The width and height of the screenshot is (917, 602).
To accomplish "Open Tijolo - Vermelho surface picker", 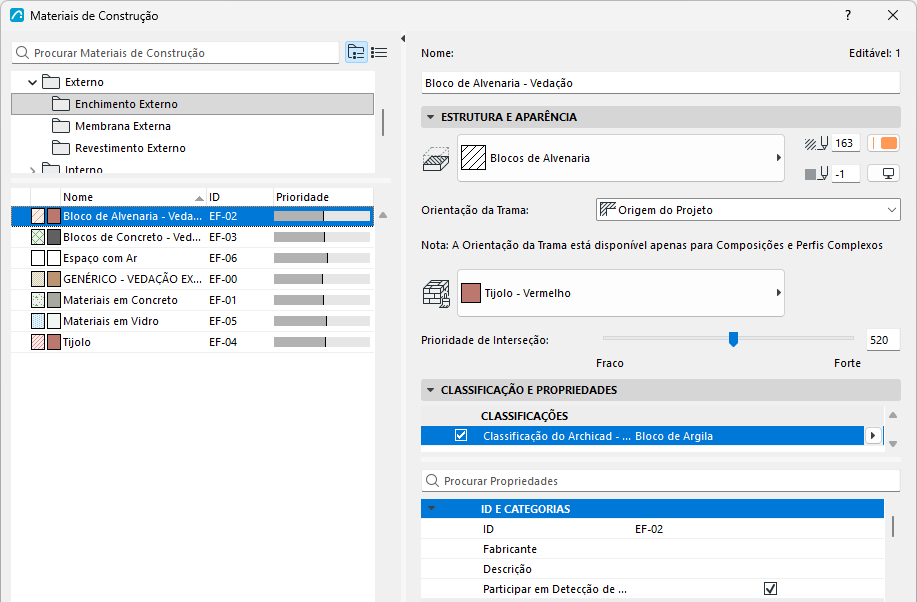I will point(620,294).
